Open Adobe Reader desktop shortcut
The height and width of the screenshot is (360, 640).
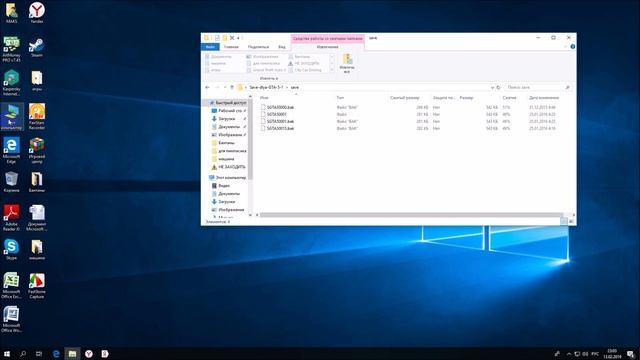pyautogui.click(x=11, y=218)
